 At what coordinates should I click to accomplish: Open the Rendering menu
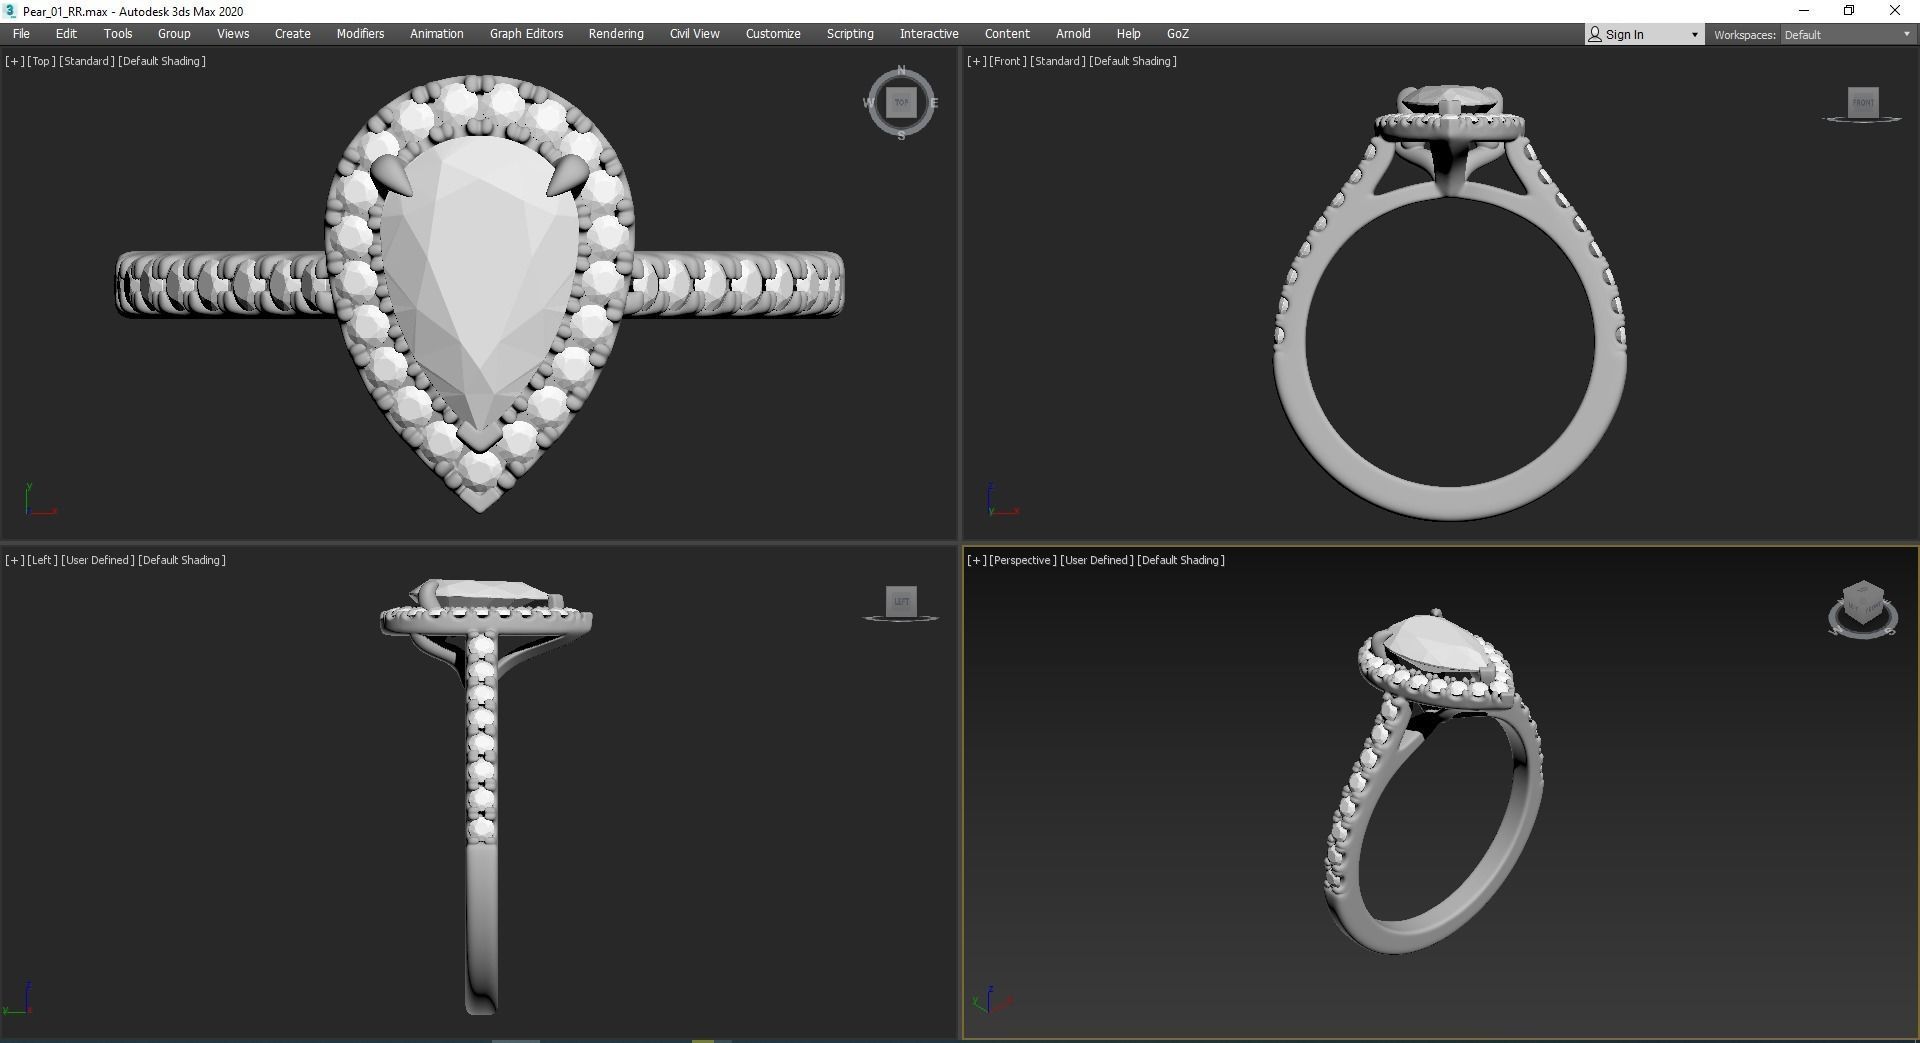[x=616, y=34]
